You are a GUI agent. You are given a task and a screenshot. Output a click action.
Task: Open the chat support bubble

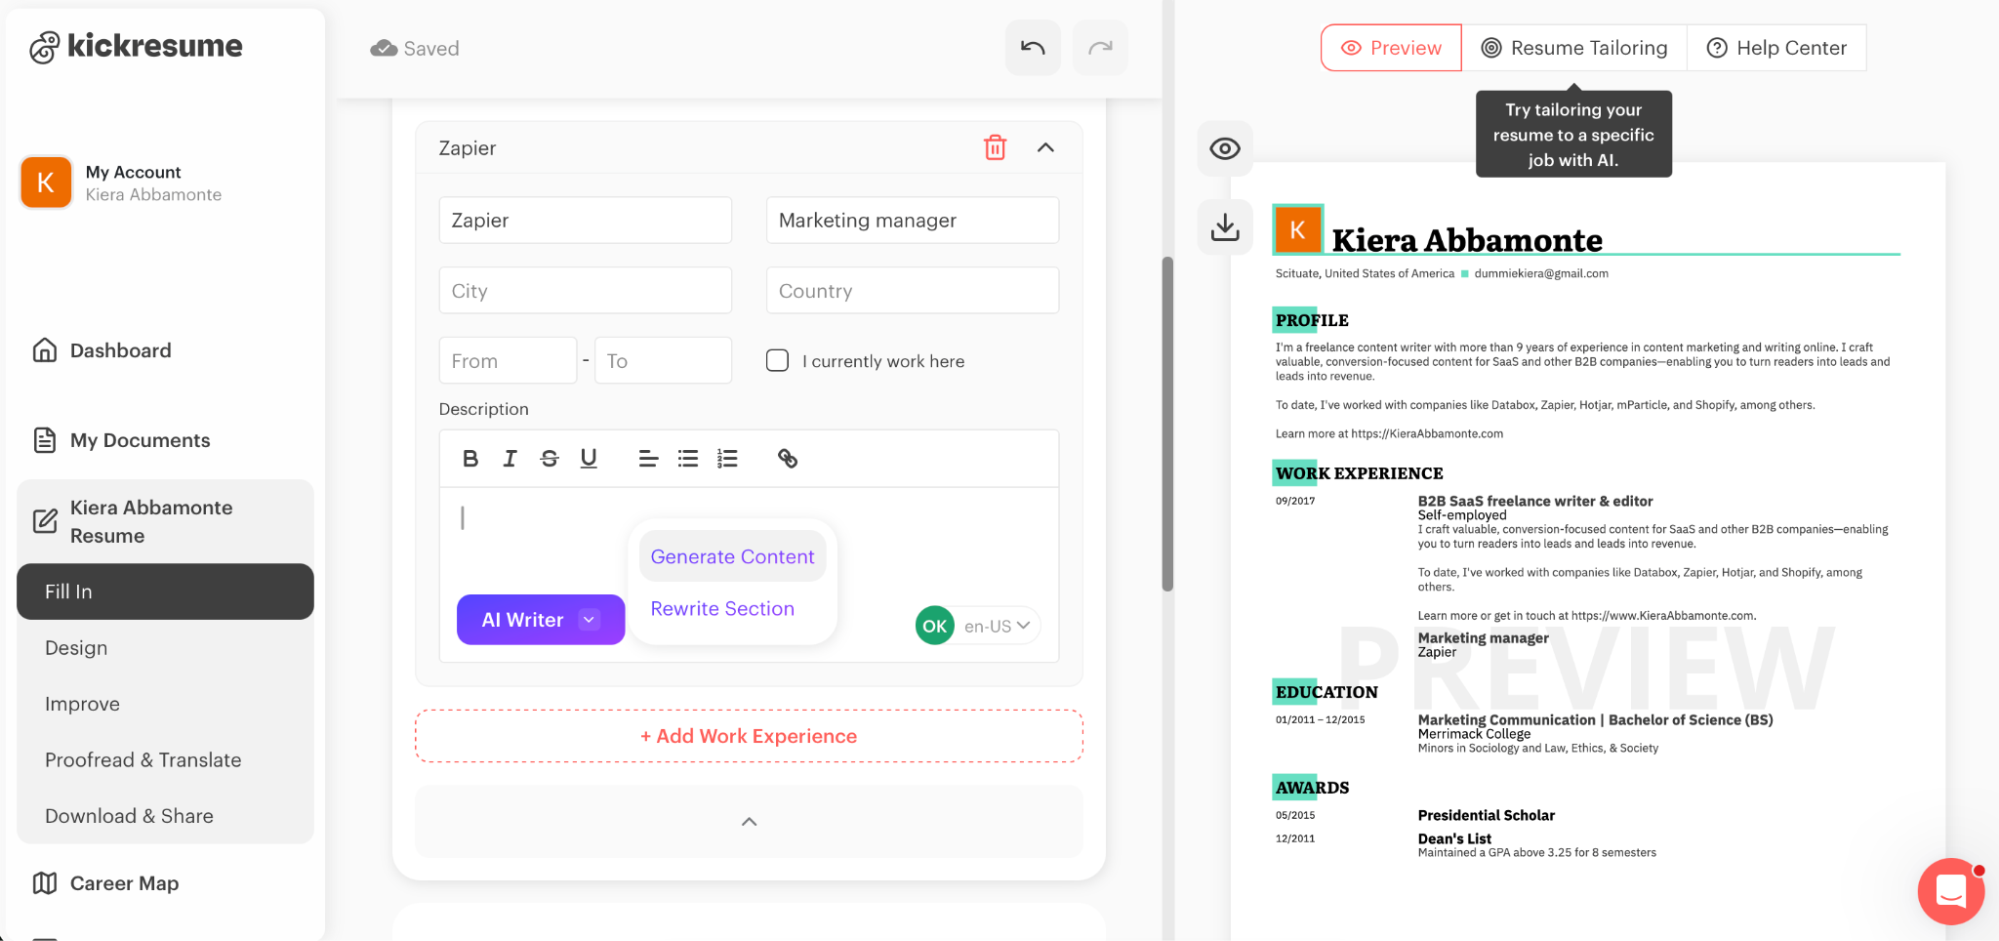[1951, 891]
